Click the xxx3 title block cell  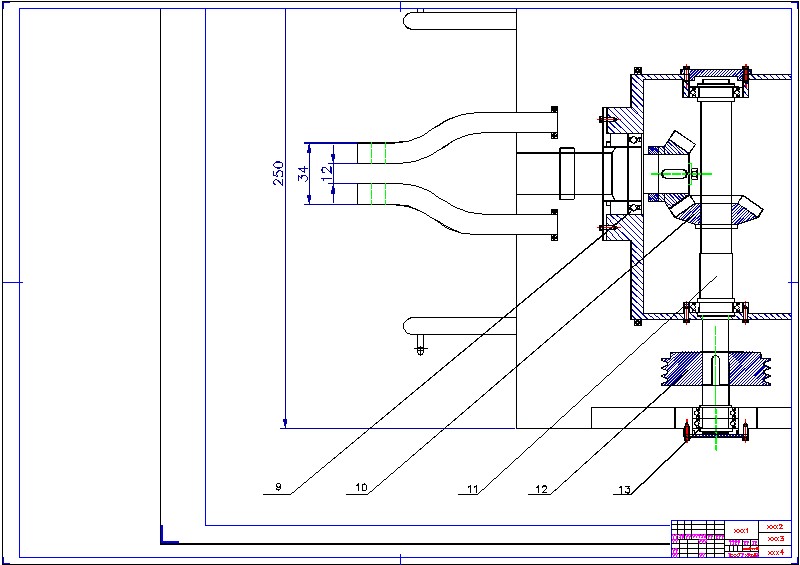(775, 538)
